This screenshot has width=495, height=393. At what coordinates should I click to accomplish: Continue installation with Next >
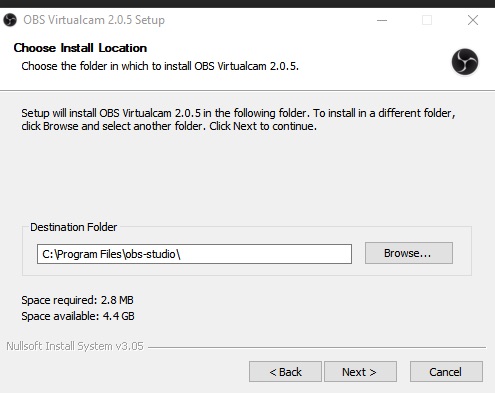[x=360, y=372]
